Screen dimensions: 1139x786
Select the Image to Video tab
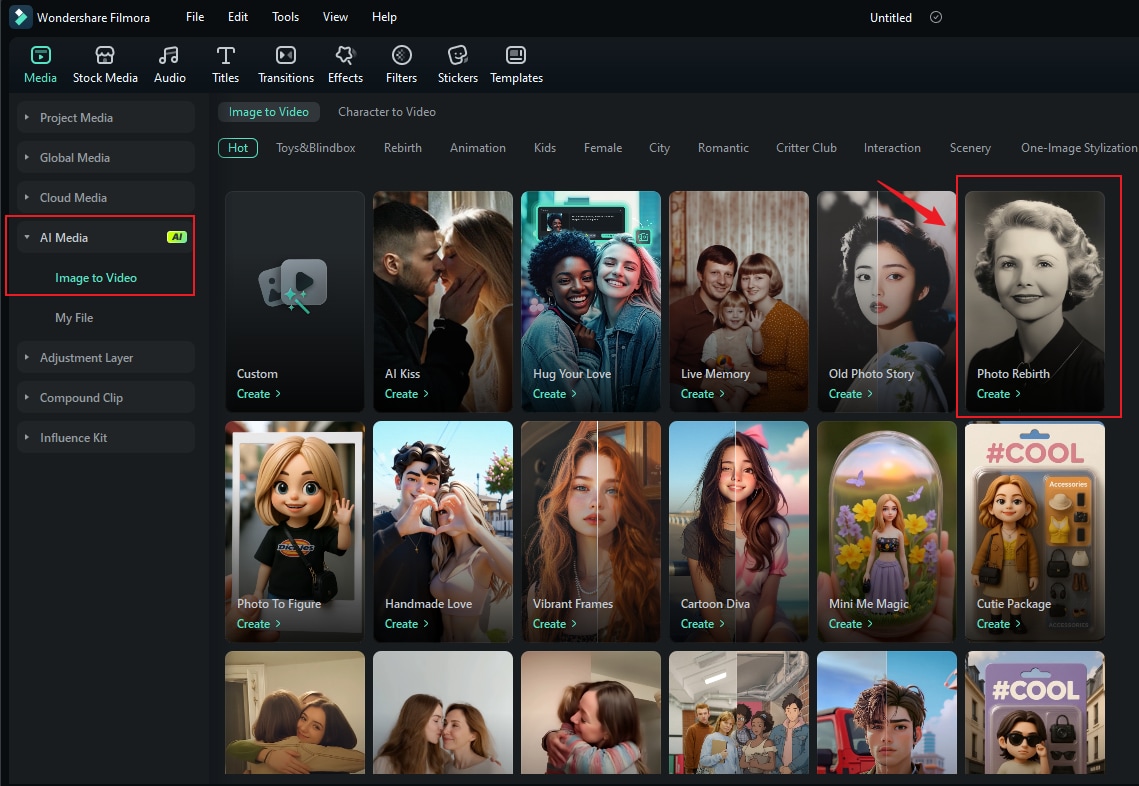(269, 112)
